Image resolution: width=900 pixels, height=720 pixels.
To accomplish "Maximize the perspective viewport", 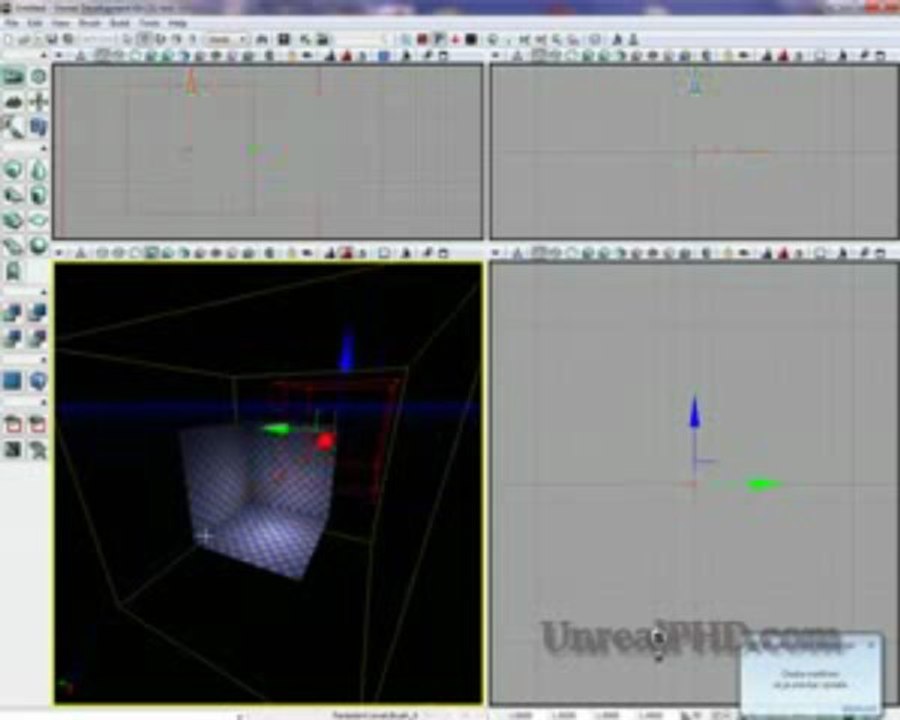I will tap(443, 253).
